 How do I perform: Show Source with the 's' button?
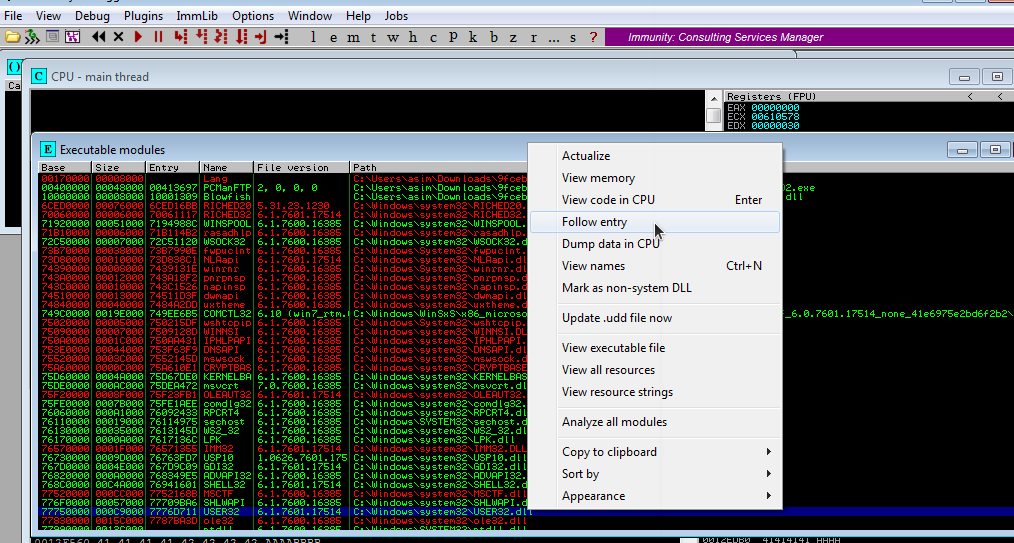pyautogui.click(x=573, y=37)
